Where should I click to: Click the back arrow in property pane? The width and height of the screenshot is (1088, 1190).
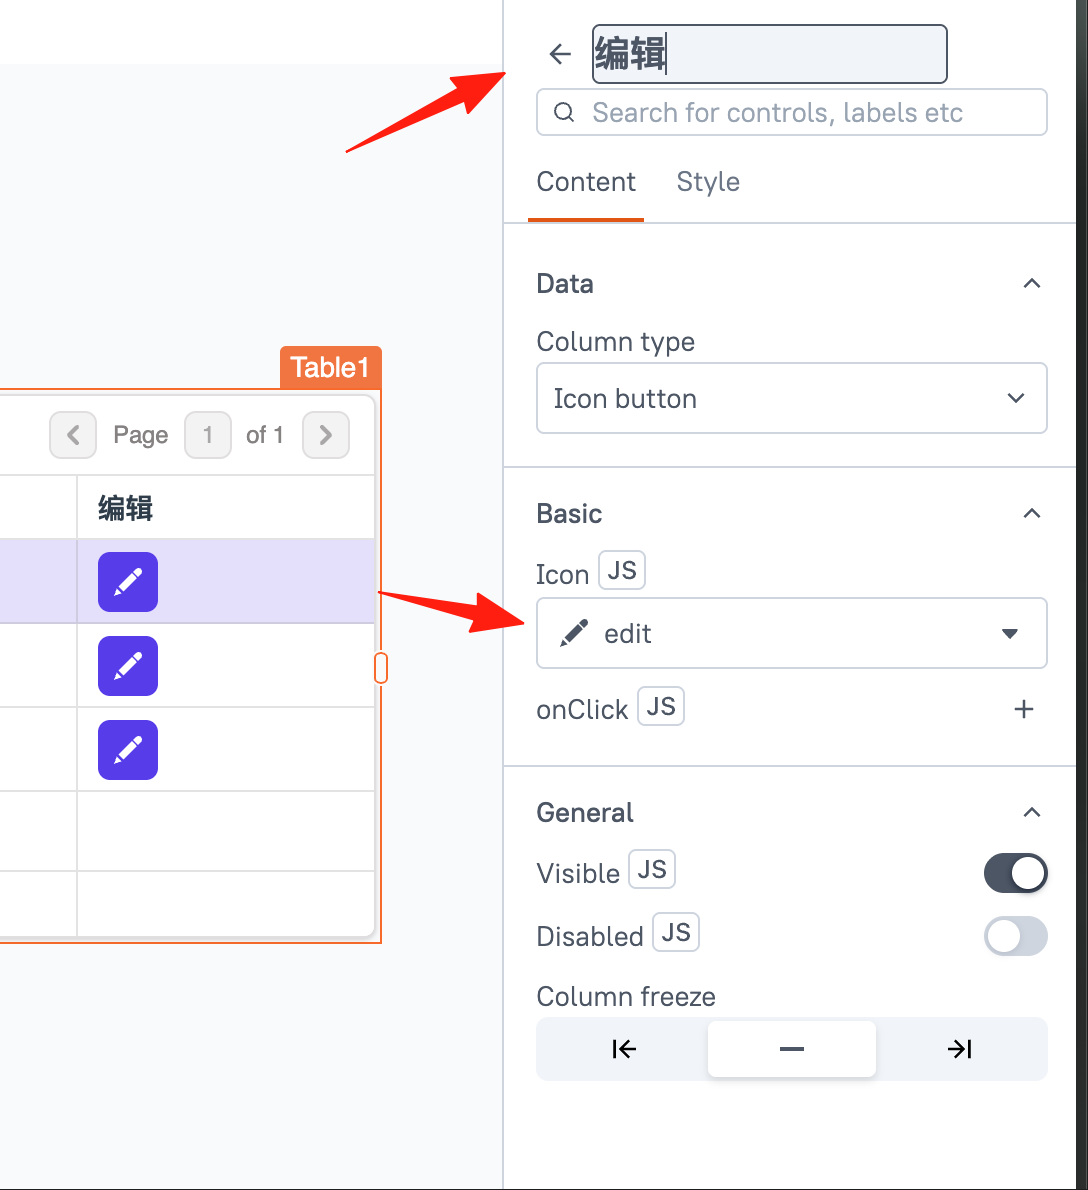point(560,54)
